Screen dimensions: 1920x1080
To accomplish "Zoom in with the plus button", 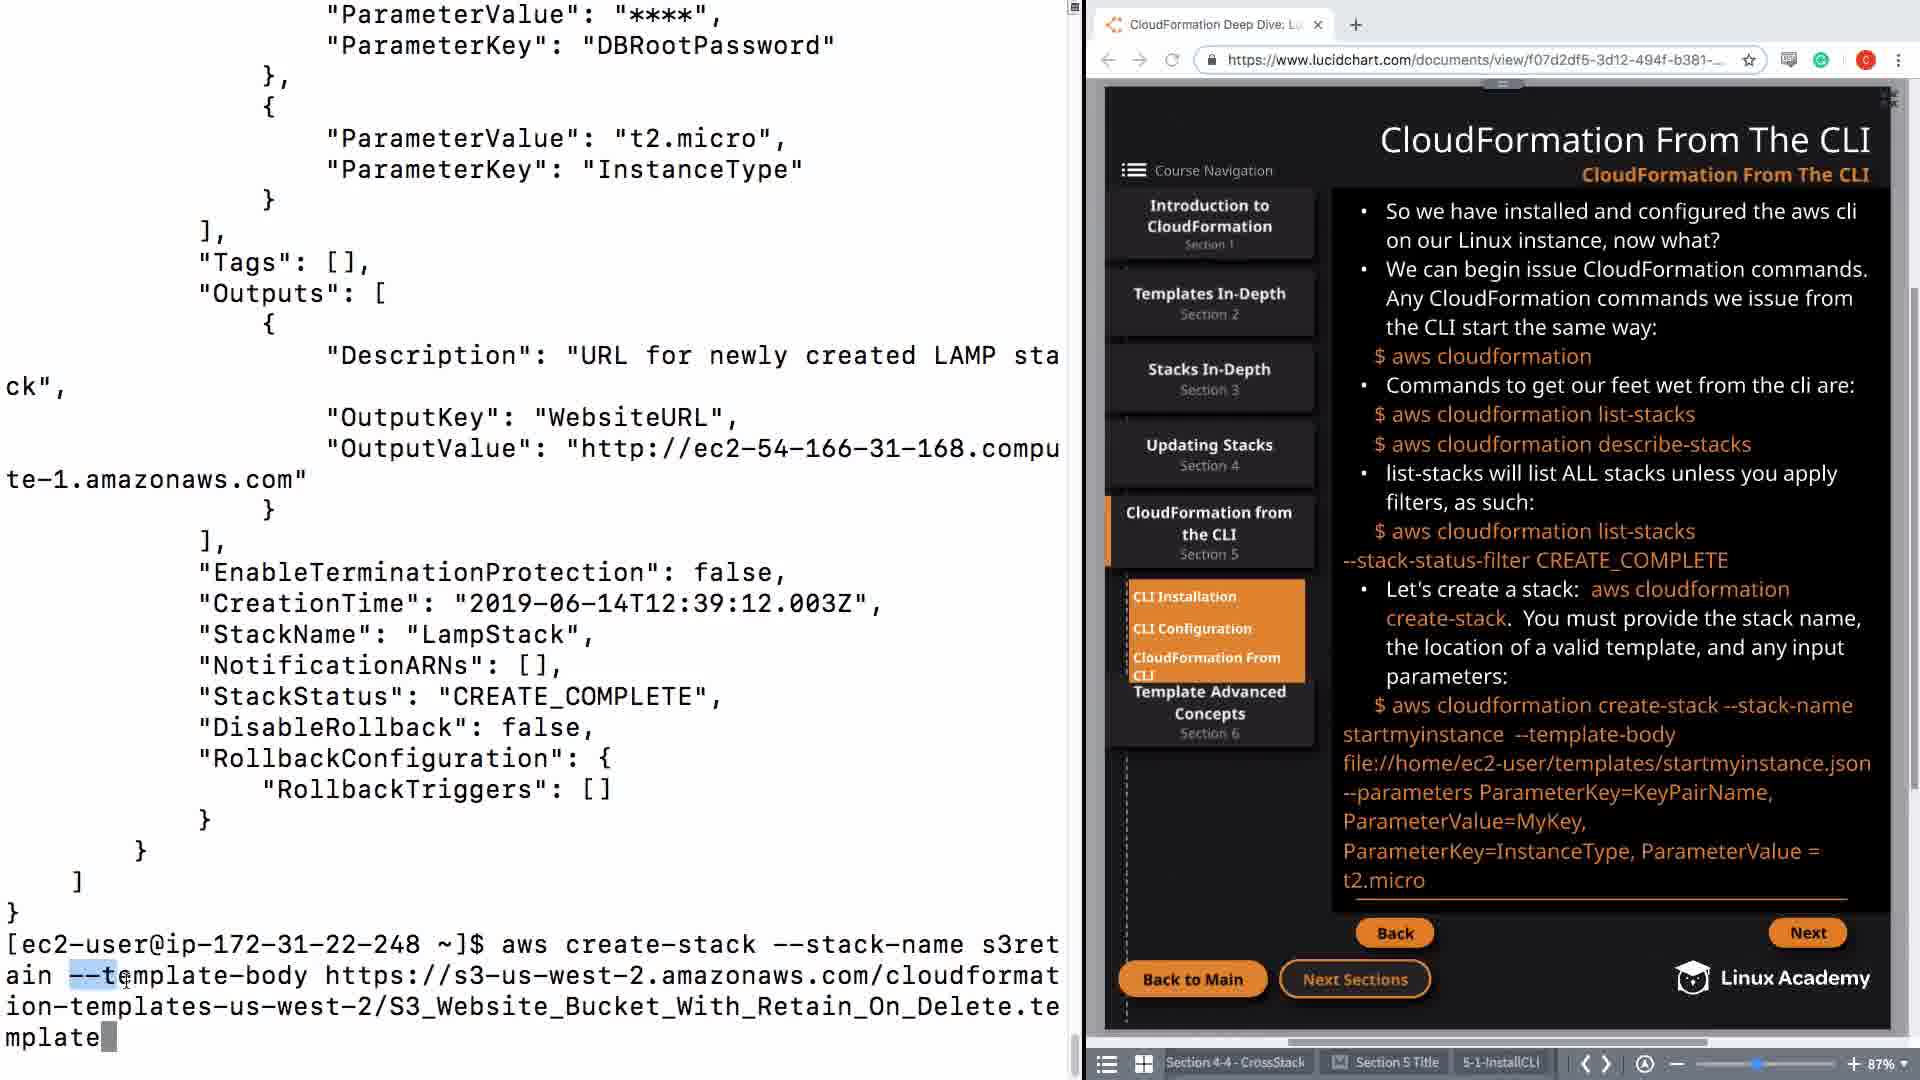I will point(1853,1064).
